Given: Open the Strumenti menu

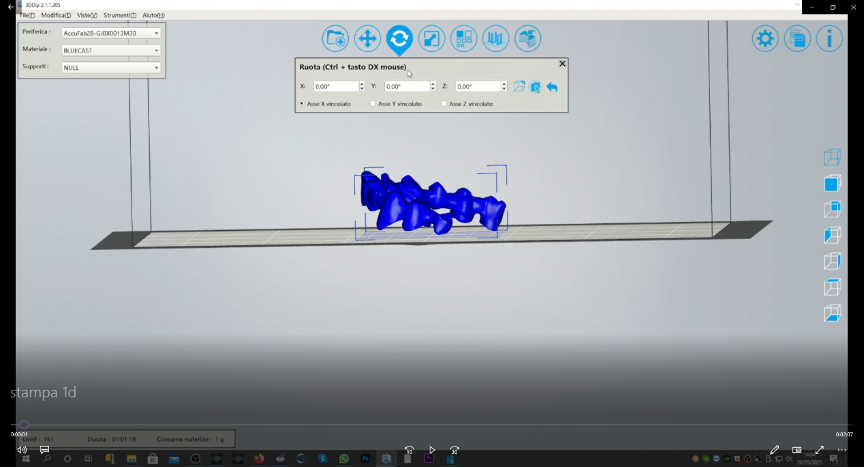Looking at the screenshot, I should point(120,16).
